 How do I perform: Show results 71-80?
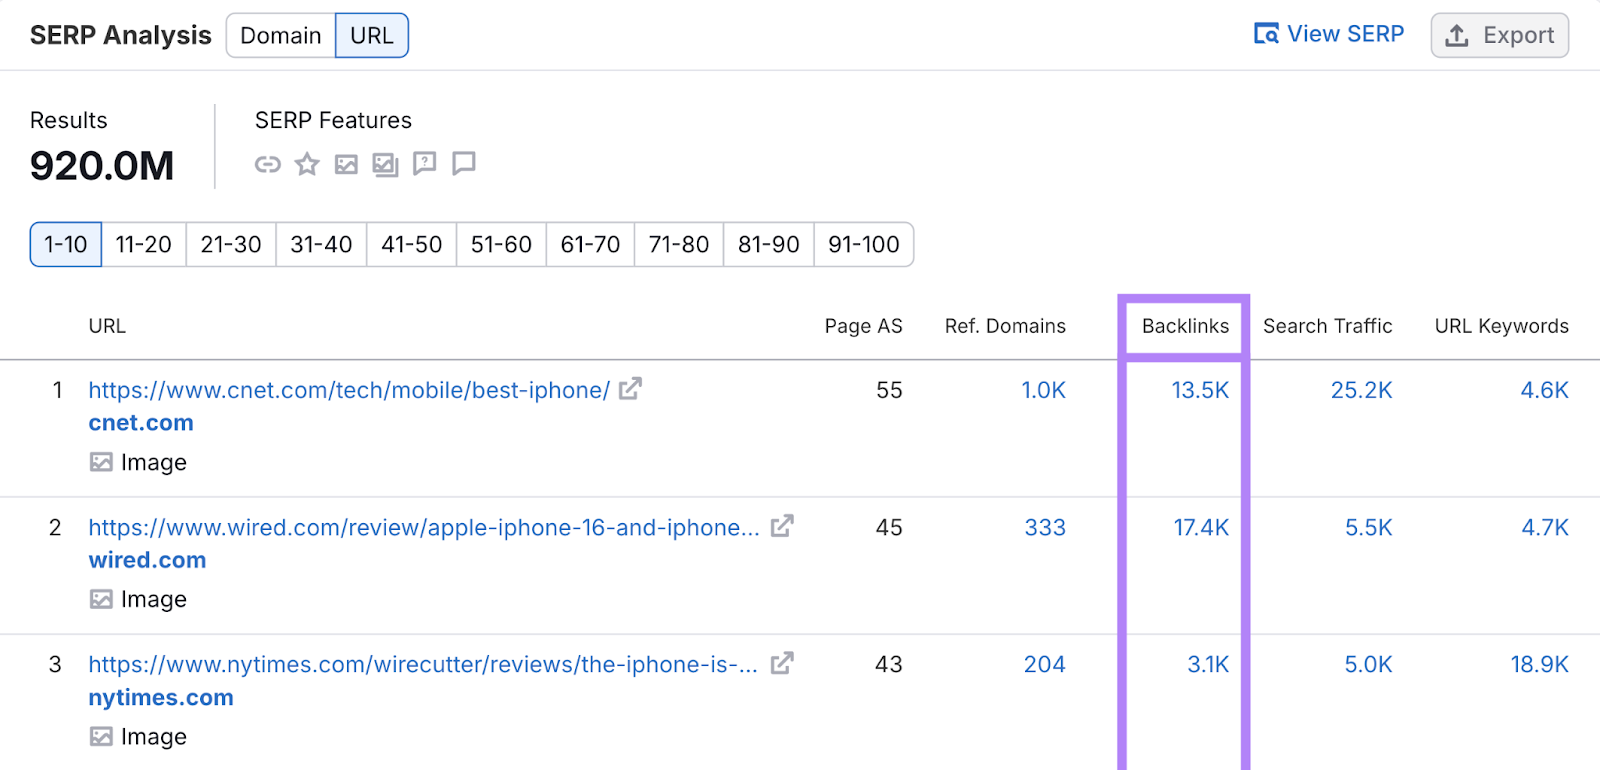coord(679,244)
